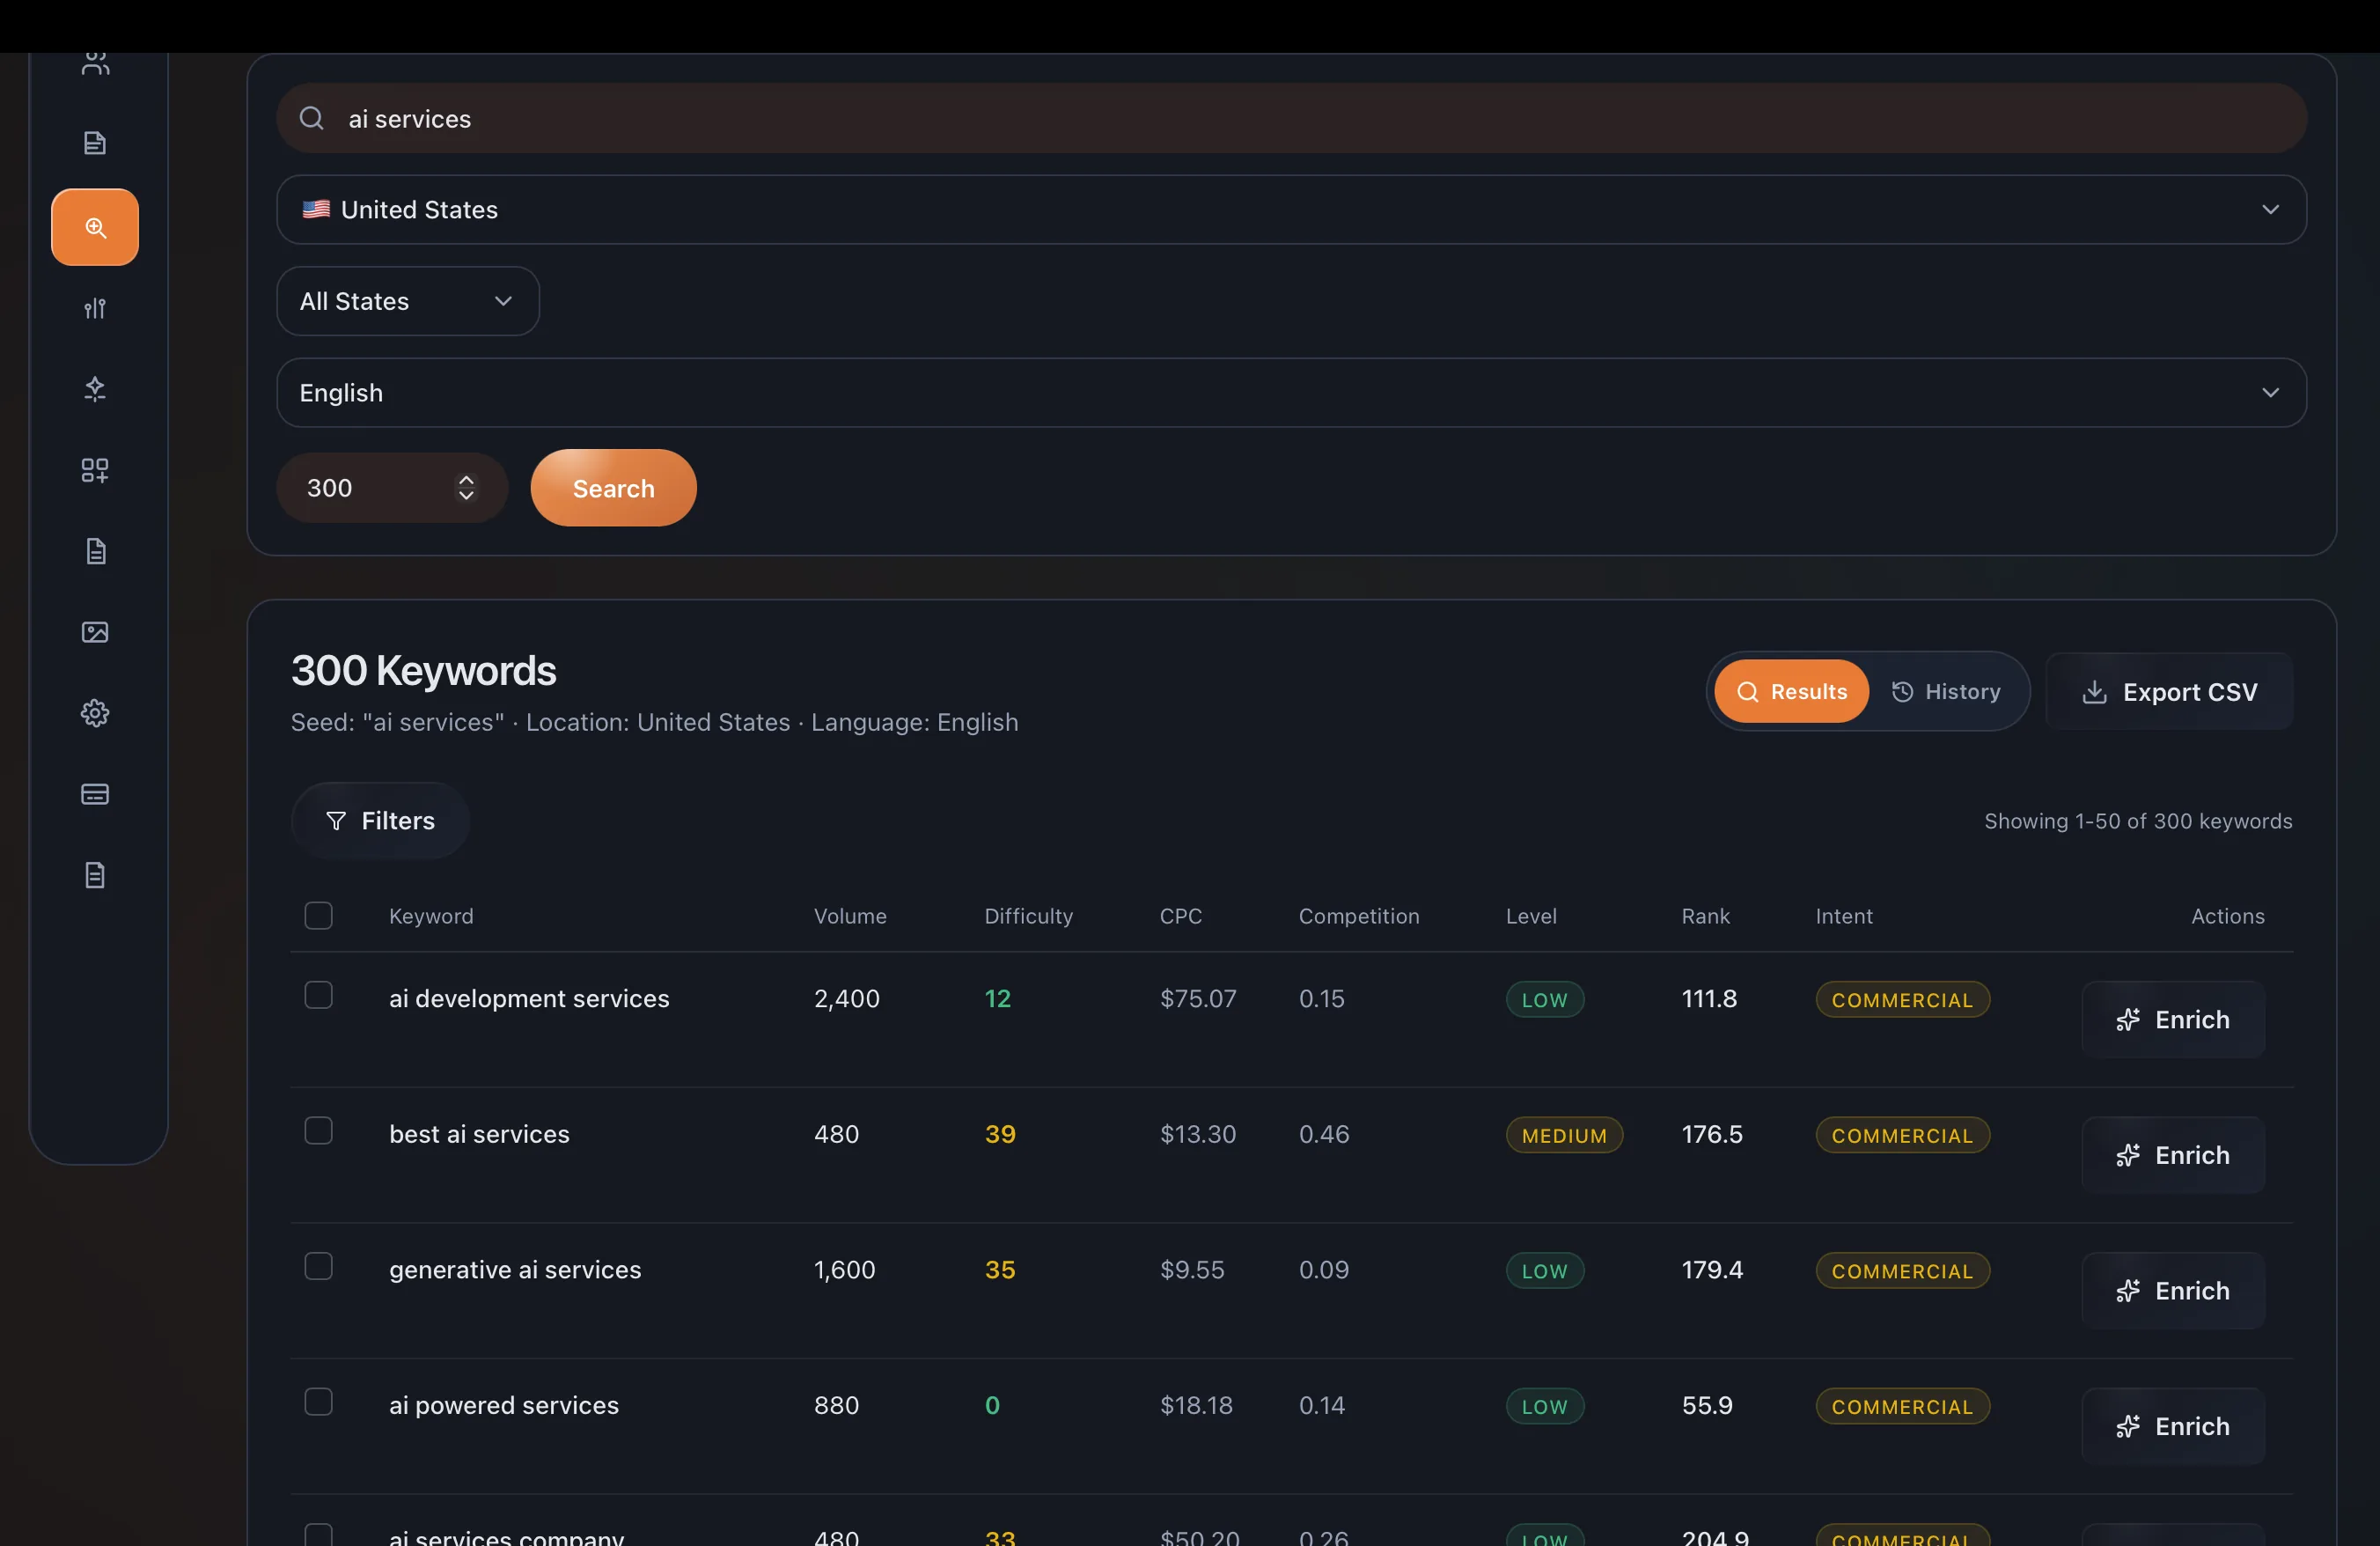This screenshot has height=1546, width=2380.
Task: Sort by the Difficulty column header
Action: point(1028,916)
